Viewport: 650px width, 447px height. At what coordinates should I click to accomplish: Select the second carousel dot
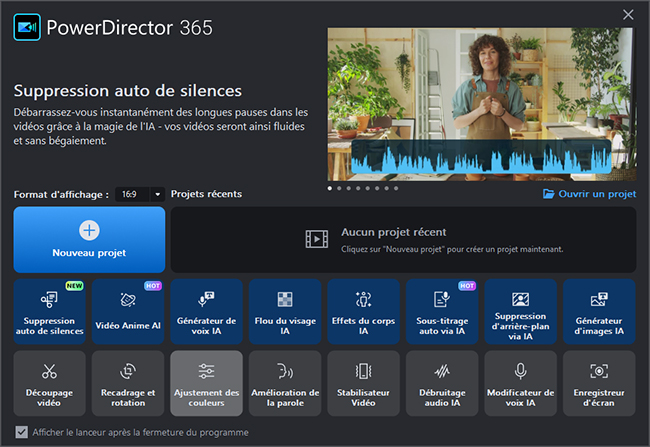coord(339,188)
